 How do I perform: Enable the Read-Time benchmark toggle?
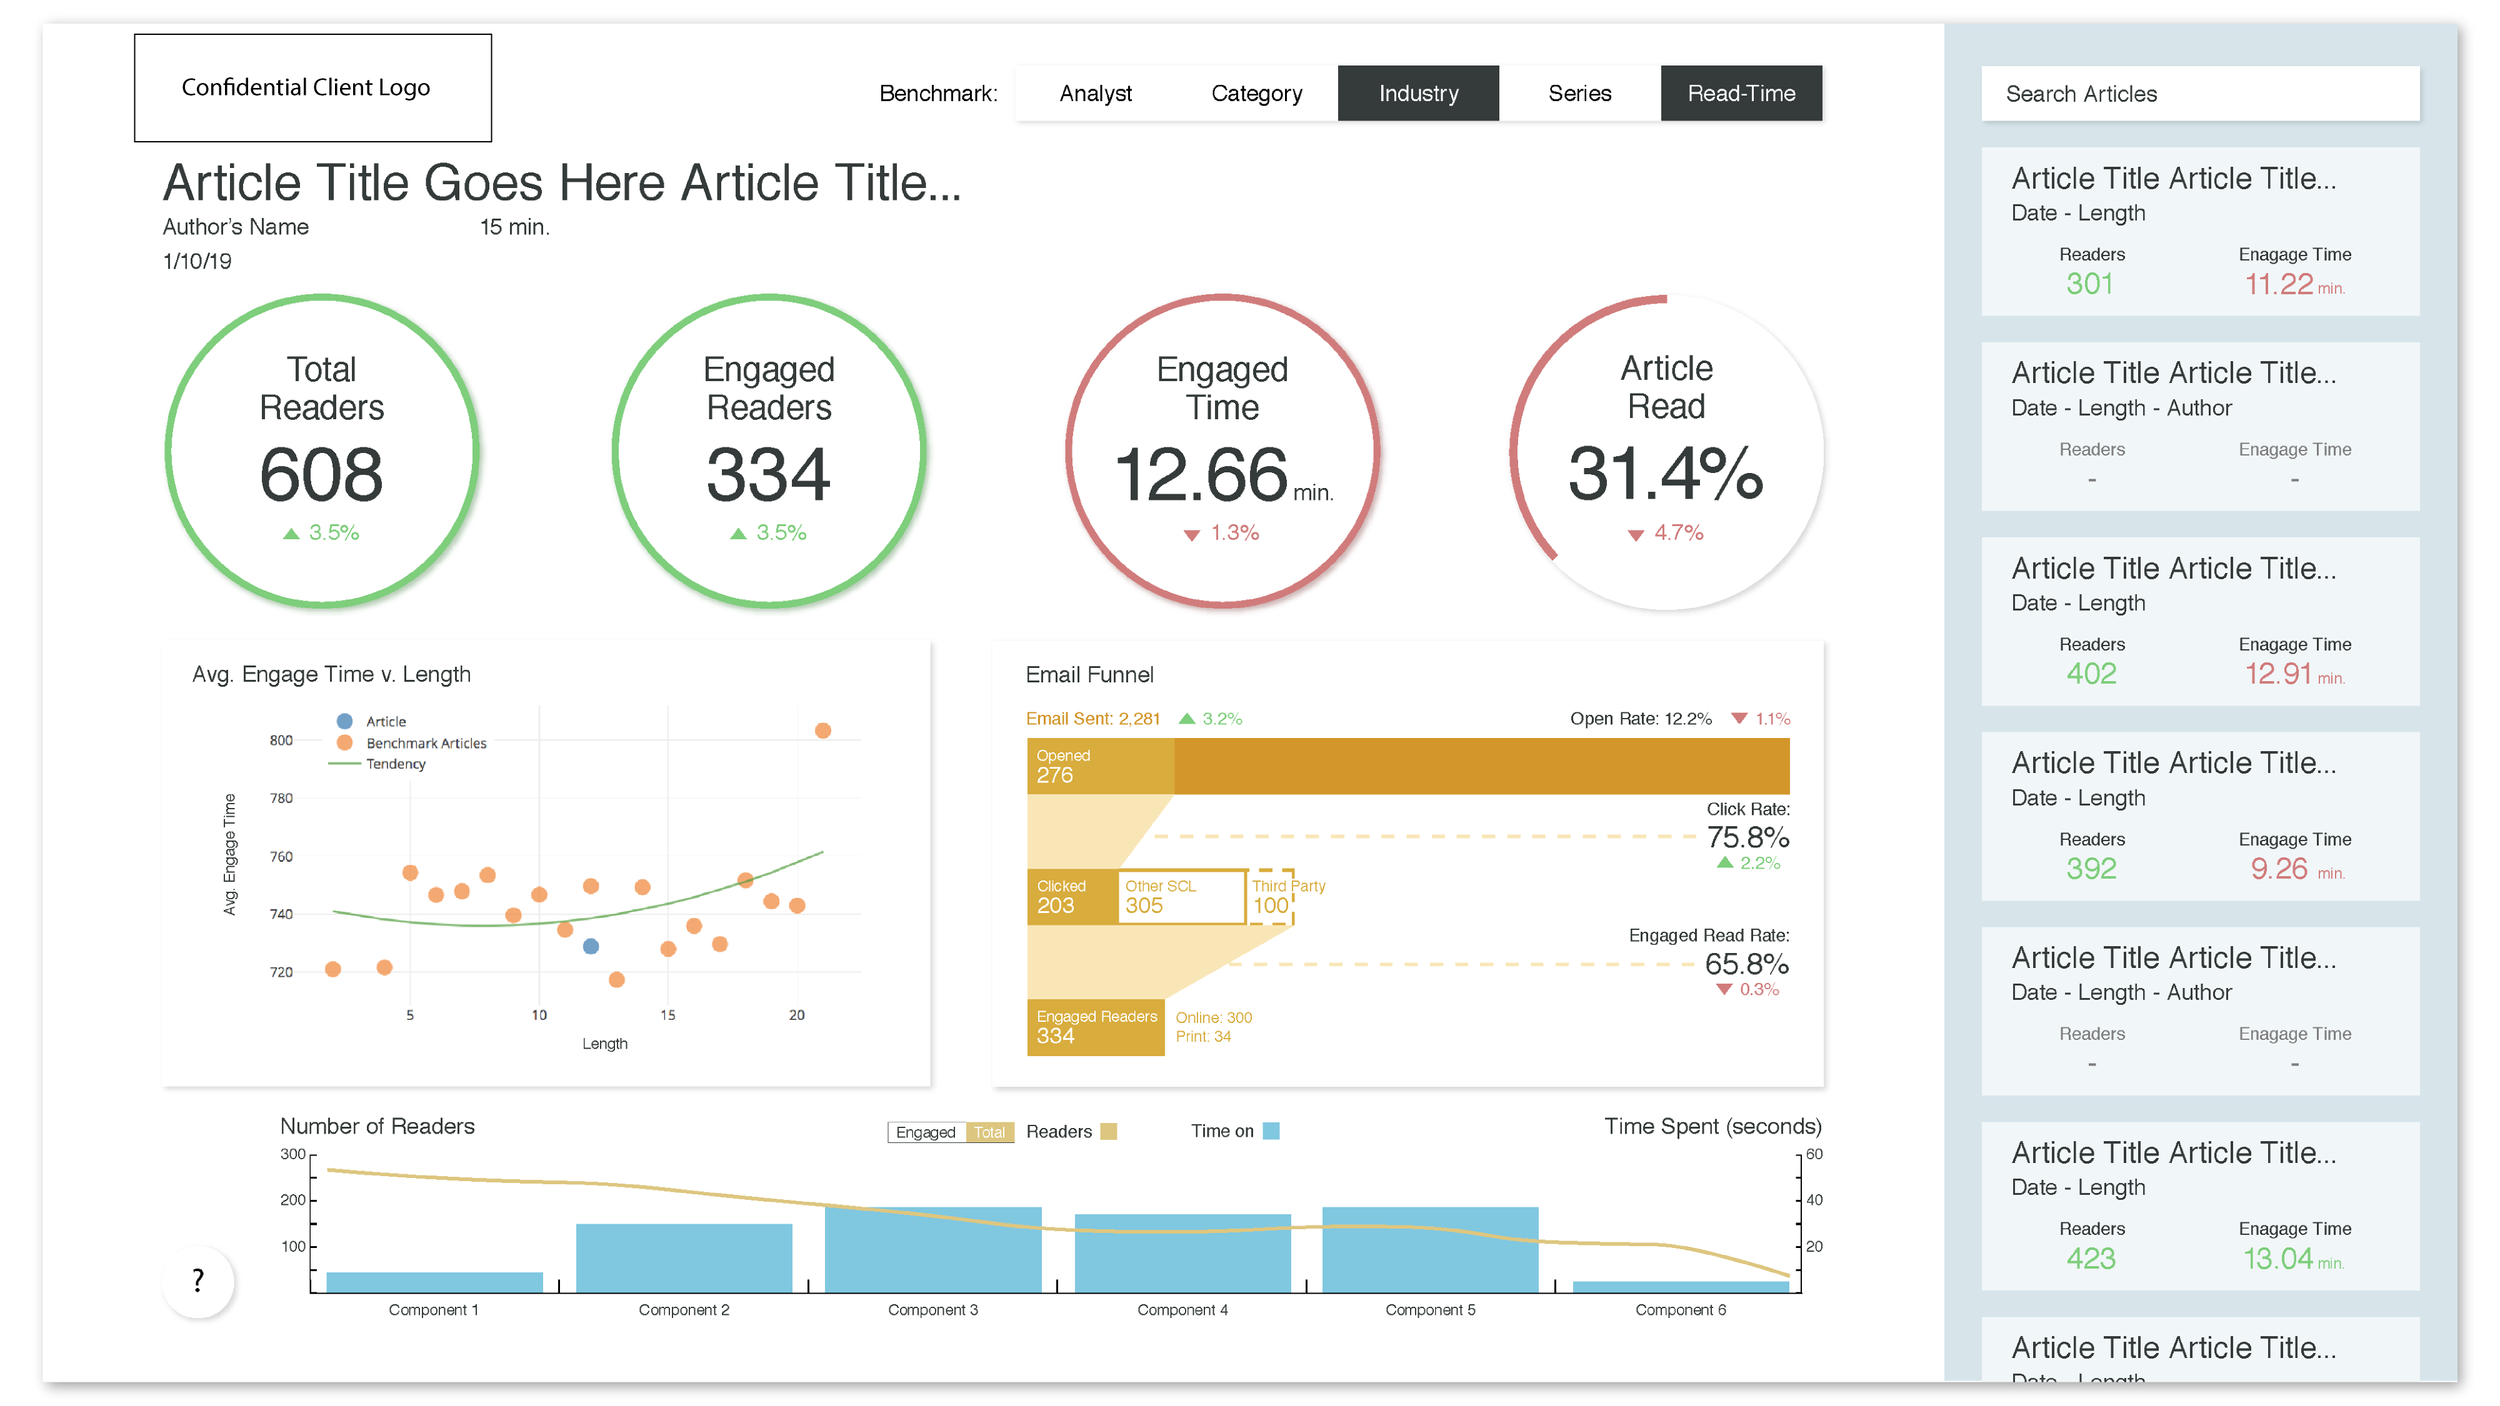click(1741, 93)
